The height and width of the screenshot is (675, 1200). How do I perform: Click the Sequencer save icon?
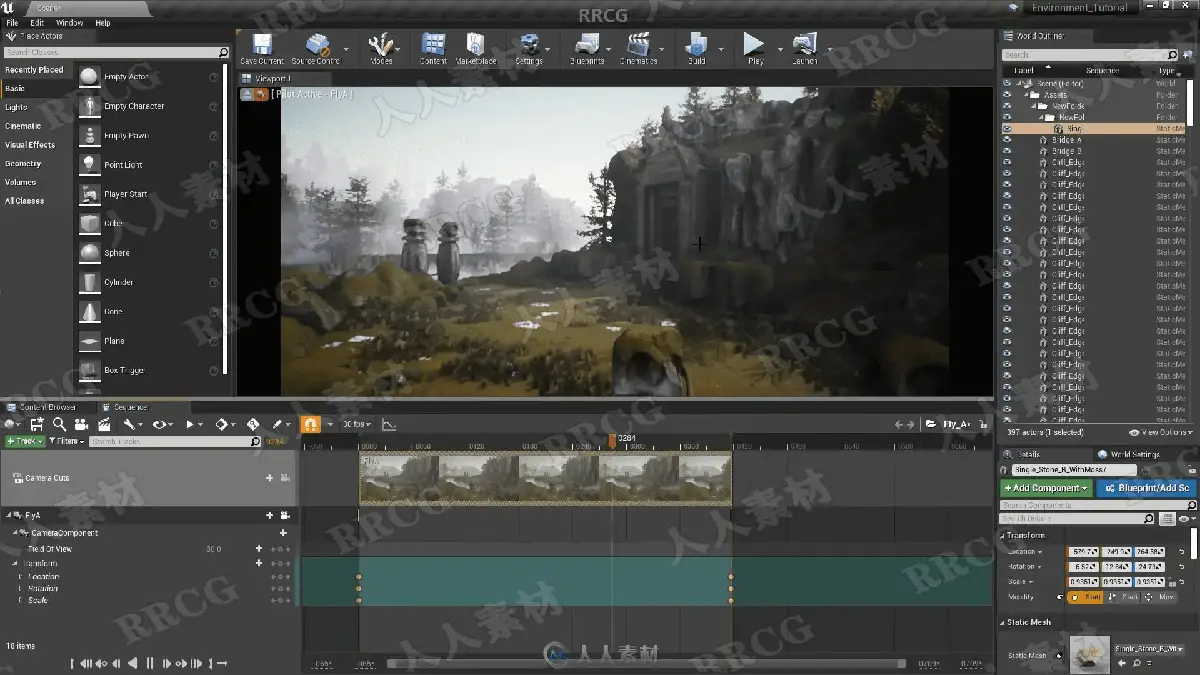coord(37,424)
